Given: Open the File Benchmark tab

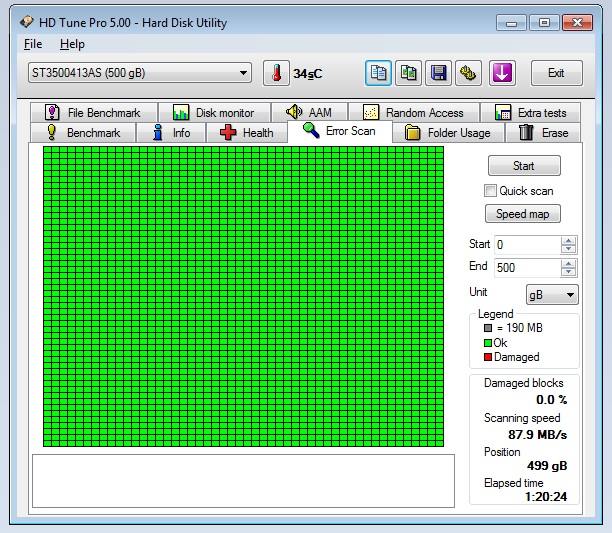Looking at the screenshot, I should pyautogui.click(x=94, y=113).
